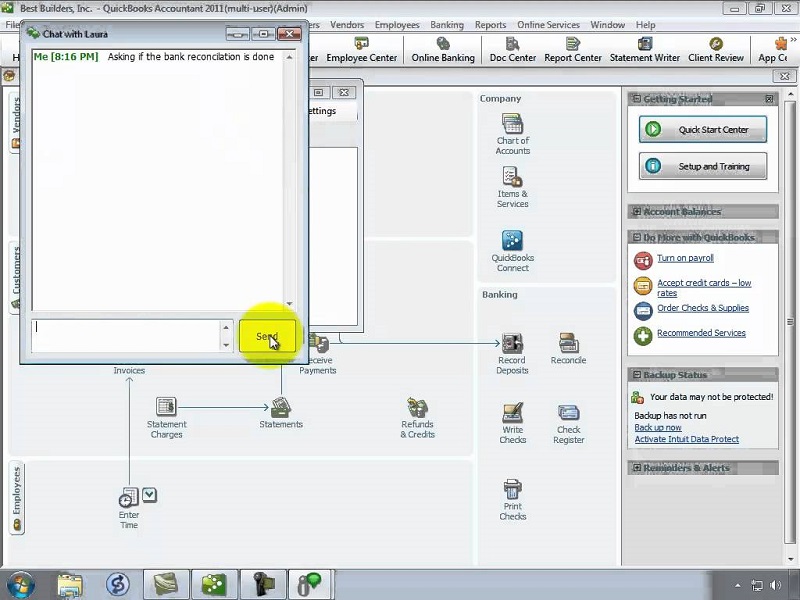800x600 pixels.
Task: Open the Check Register icon
Action: (568, 413)
